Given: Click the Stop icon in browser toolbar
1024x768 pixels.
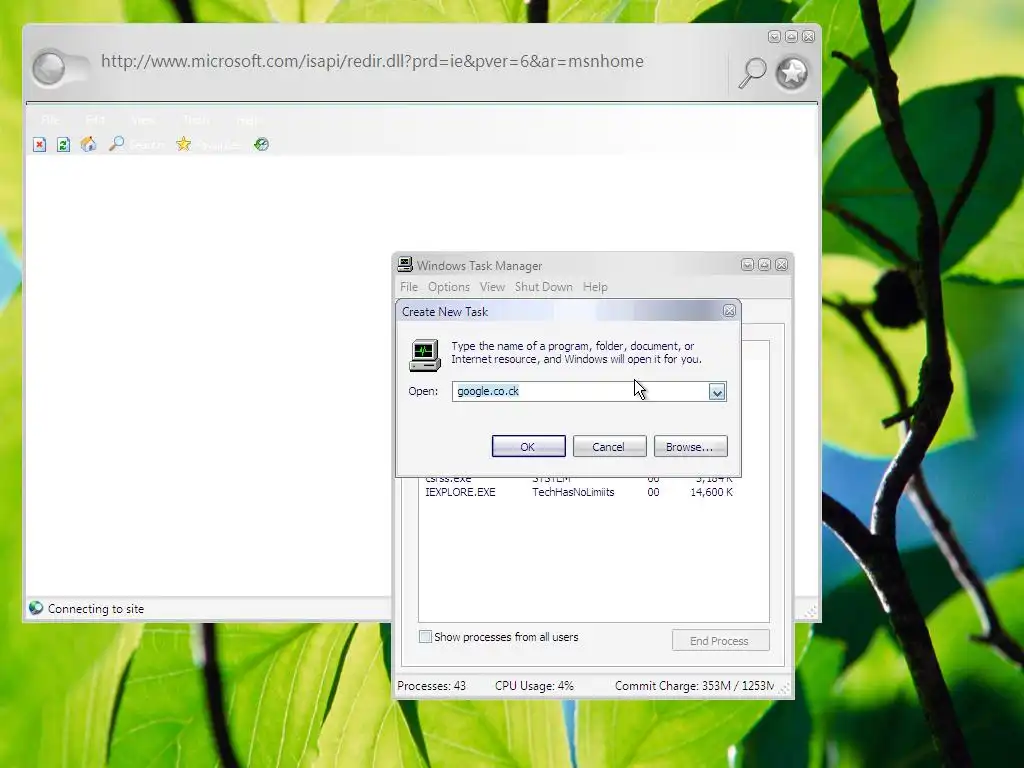Looking at the screenshot, I should 40,144.
